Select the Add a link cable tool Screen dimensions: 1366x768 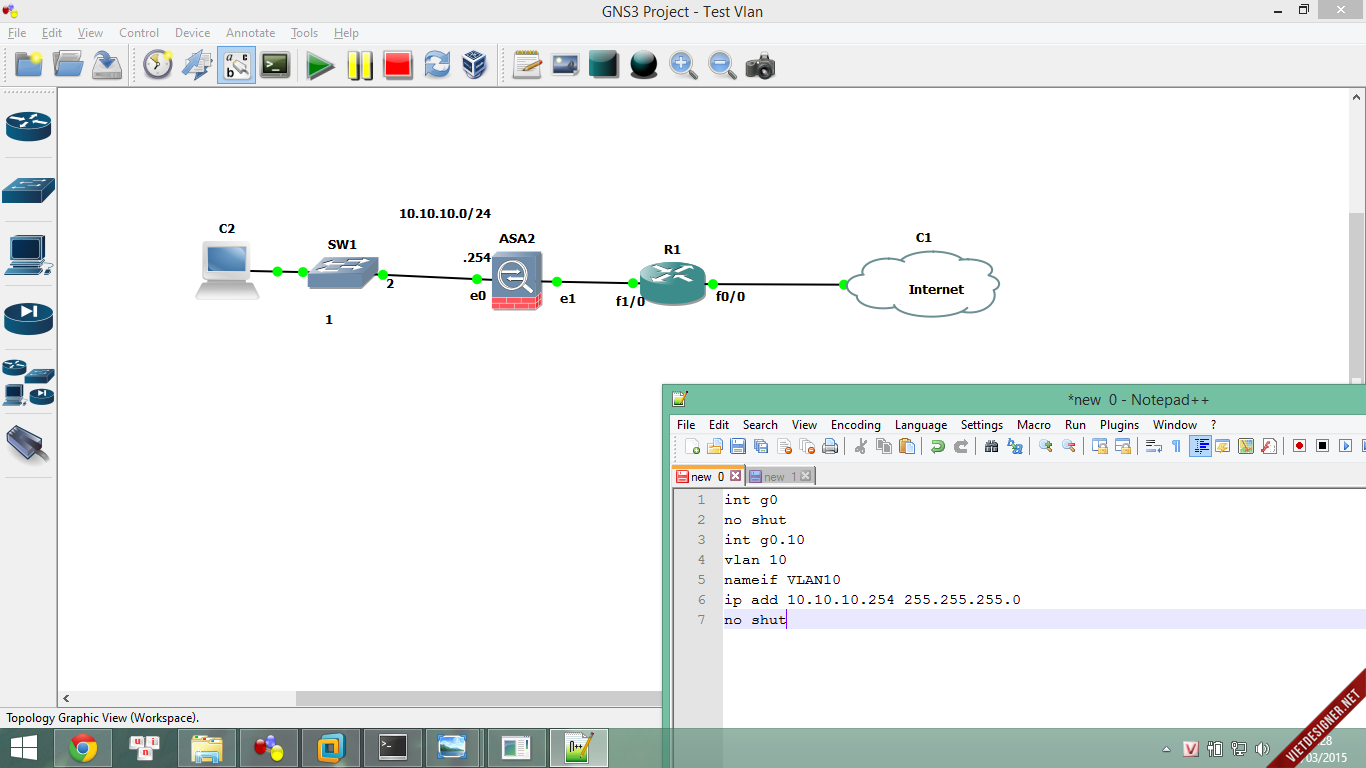click(x=28, y=445)
